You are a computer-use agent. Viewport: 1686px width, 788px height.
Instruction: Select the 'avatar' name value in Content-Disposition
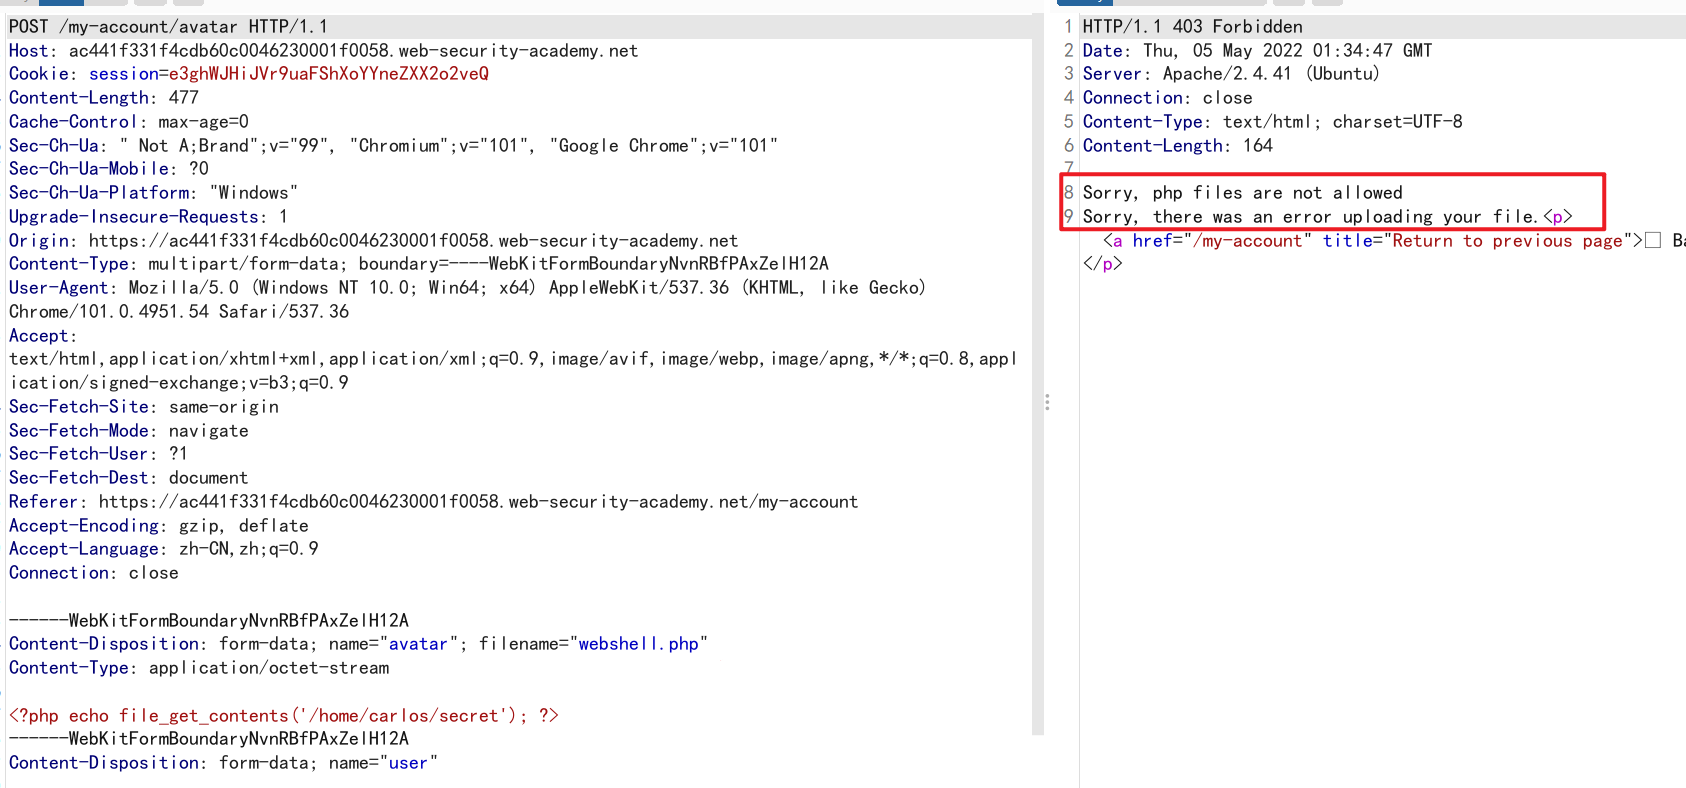[418, 644]
